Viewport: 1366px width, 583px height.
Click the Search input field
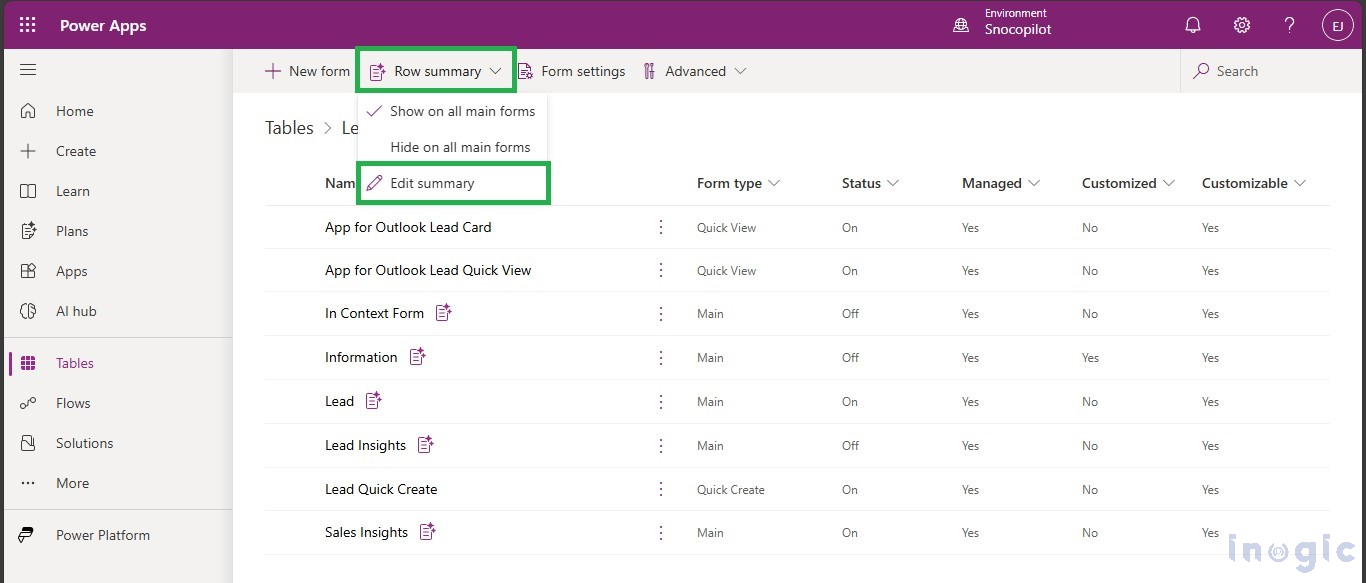point(1273,71)
